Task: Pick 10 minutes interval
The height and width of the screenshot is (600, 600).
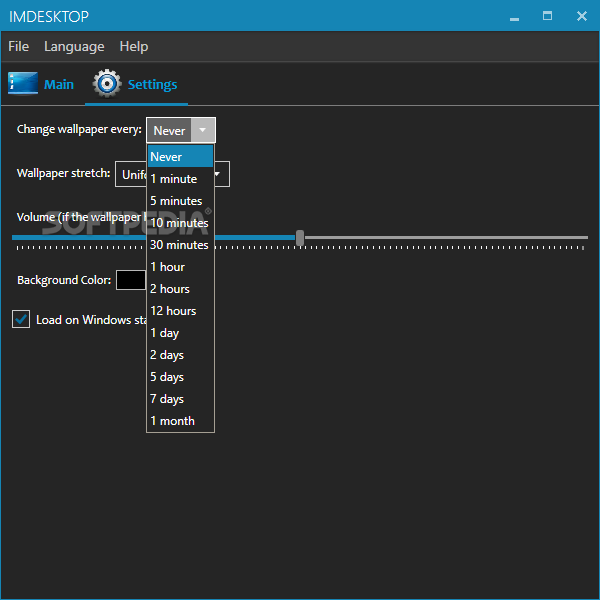Action: click(180, 223)
